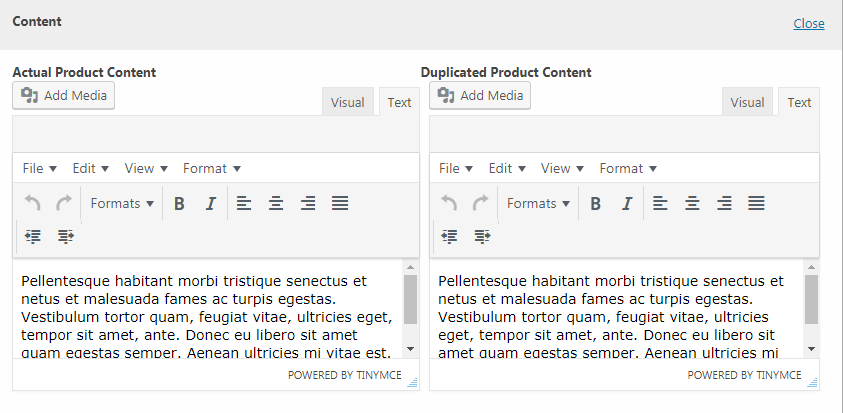Click Add Media button for Actual Product Content
The width and height of the screenshot is (843, 413).
pyautogui.click(x=65, y=96)
